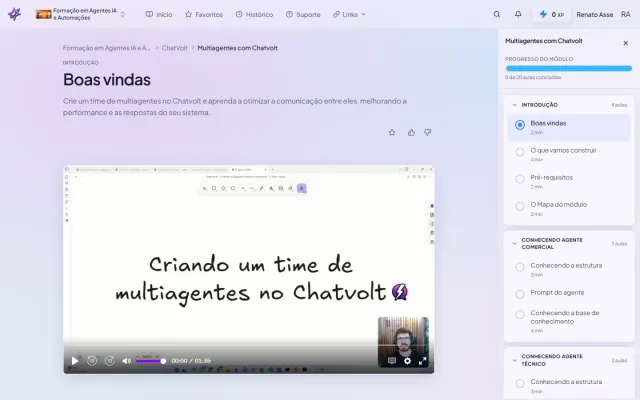
Task: Click the module progress bar
Action: pyautogui.click(x=569, y=68)
